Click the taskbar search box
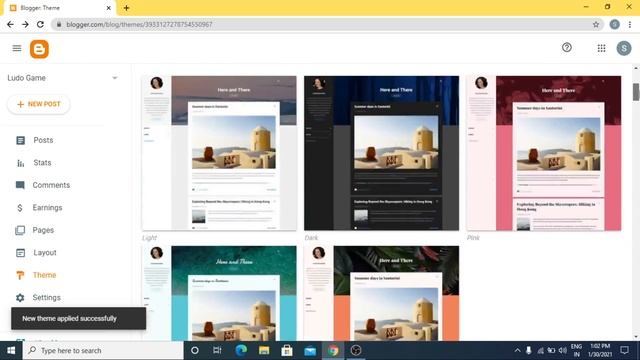This screenshot has height=360, width=640. (103, 351)
